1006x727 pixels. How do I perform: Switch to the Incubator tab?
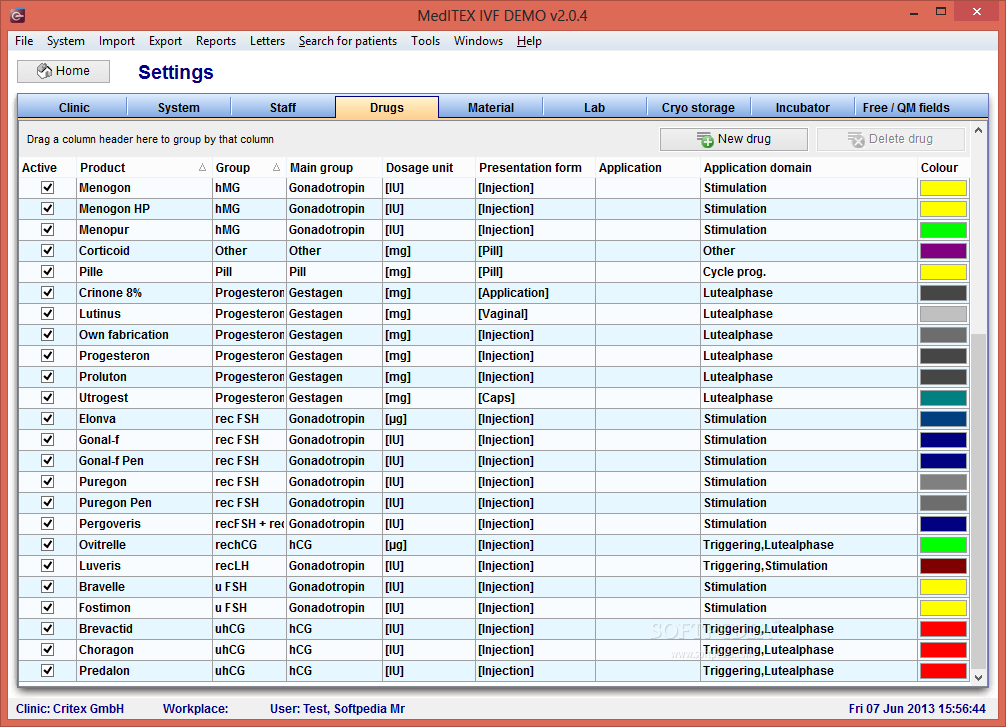point(802,108)
